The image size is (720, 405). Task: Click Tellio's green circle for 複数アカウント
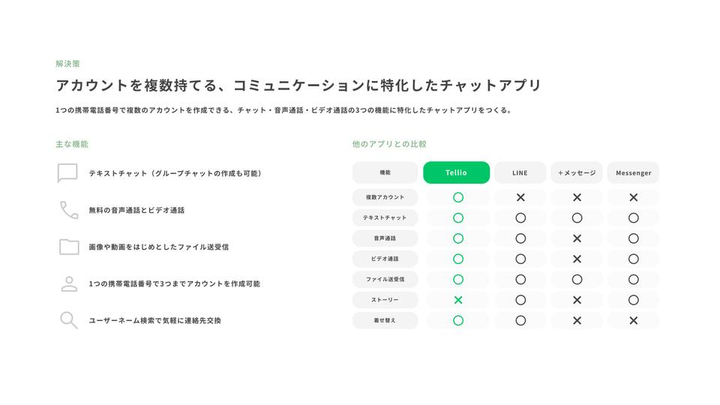[458, 197]
